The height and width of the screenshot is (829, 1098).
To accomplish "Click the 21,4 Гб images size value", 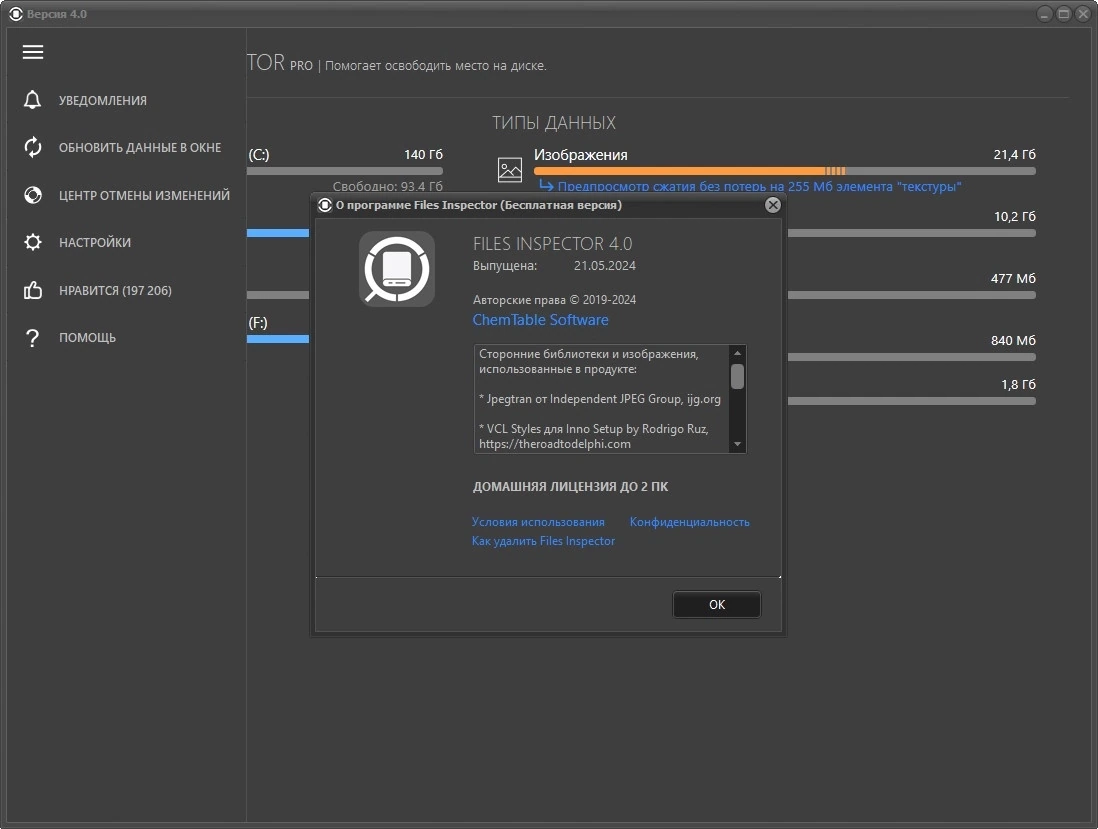I will (1015, 154).
